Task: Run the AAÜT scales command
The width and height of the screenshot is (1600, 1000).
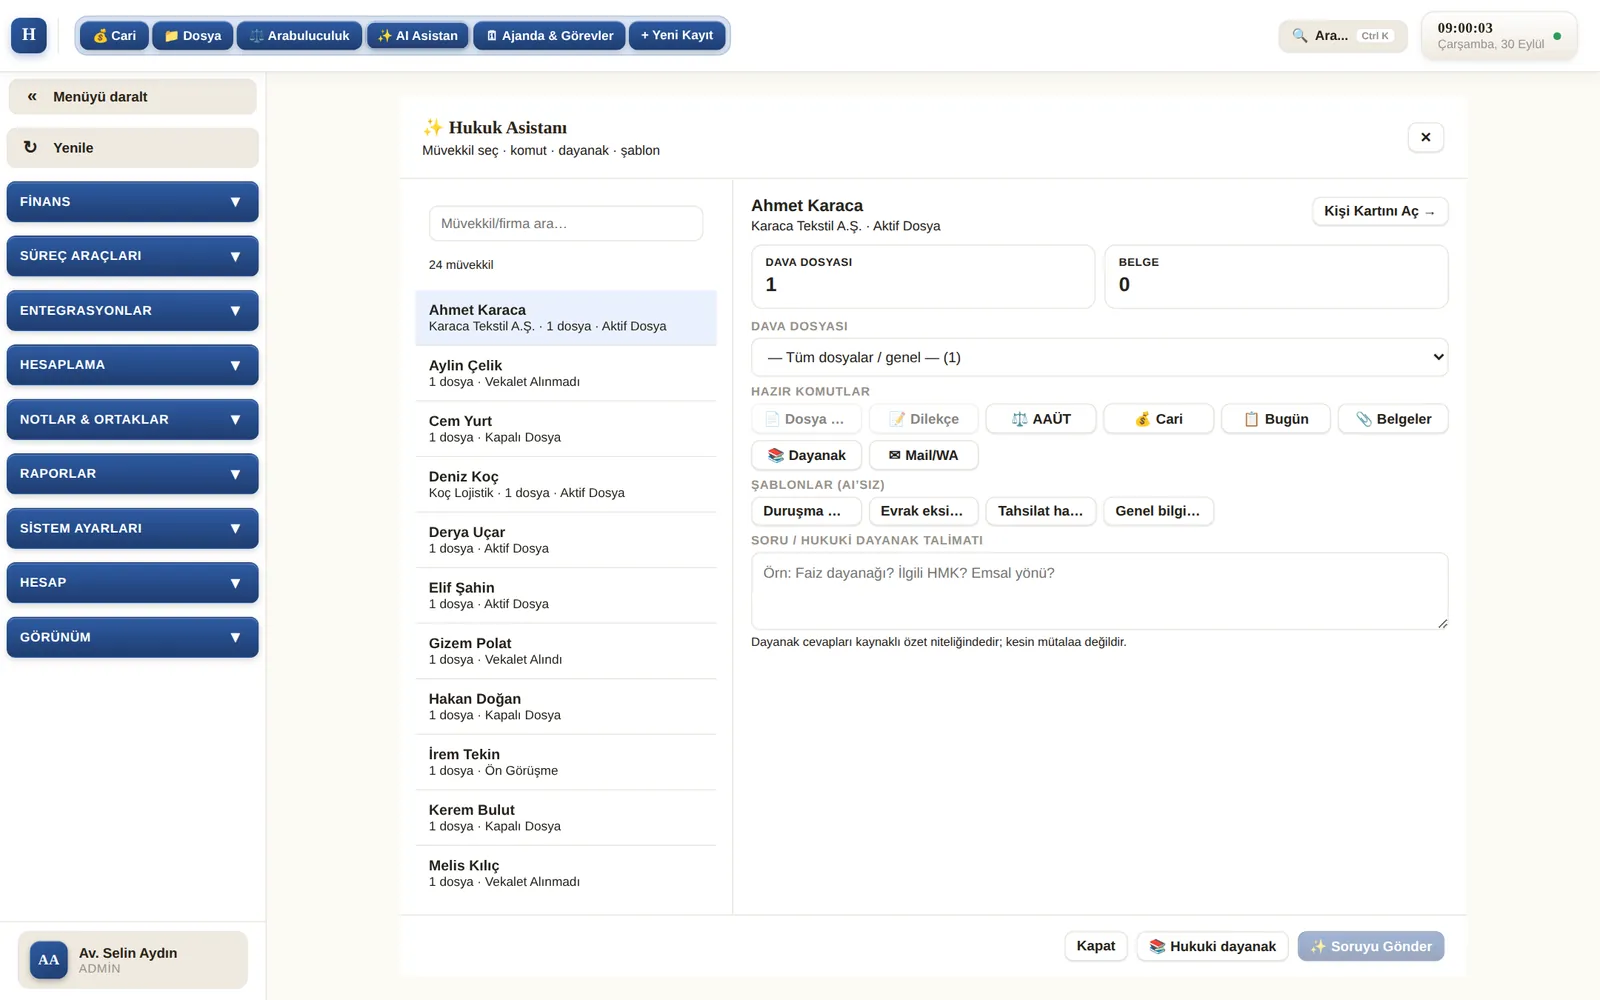Action: click(x=1040, y=419)
